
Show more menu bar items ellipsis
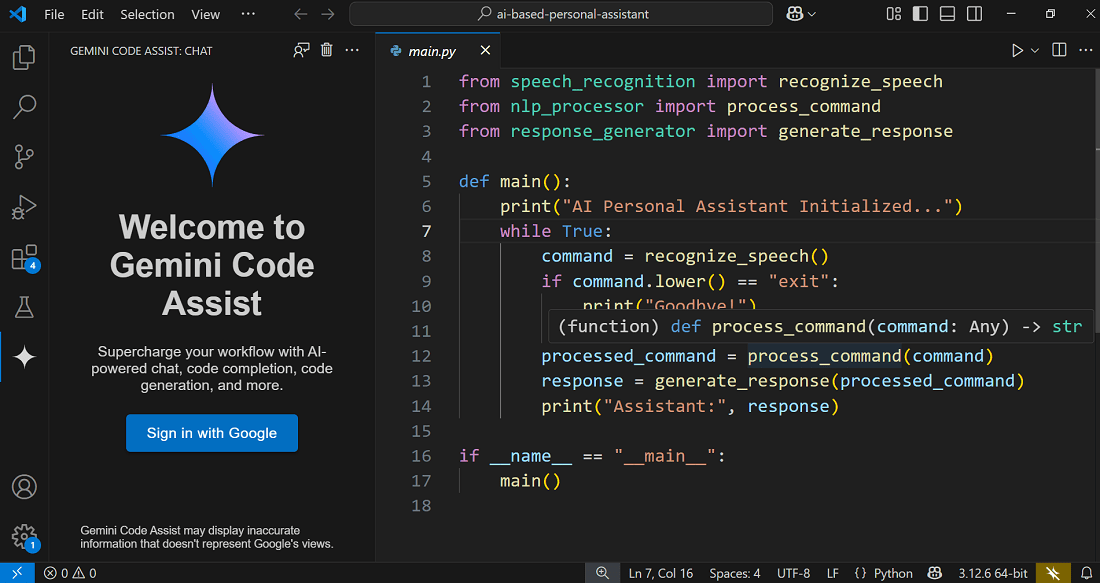(x=248, y=14)
